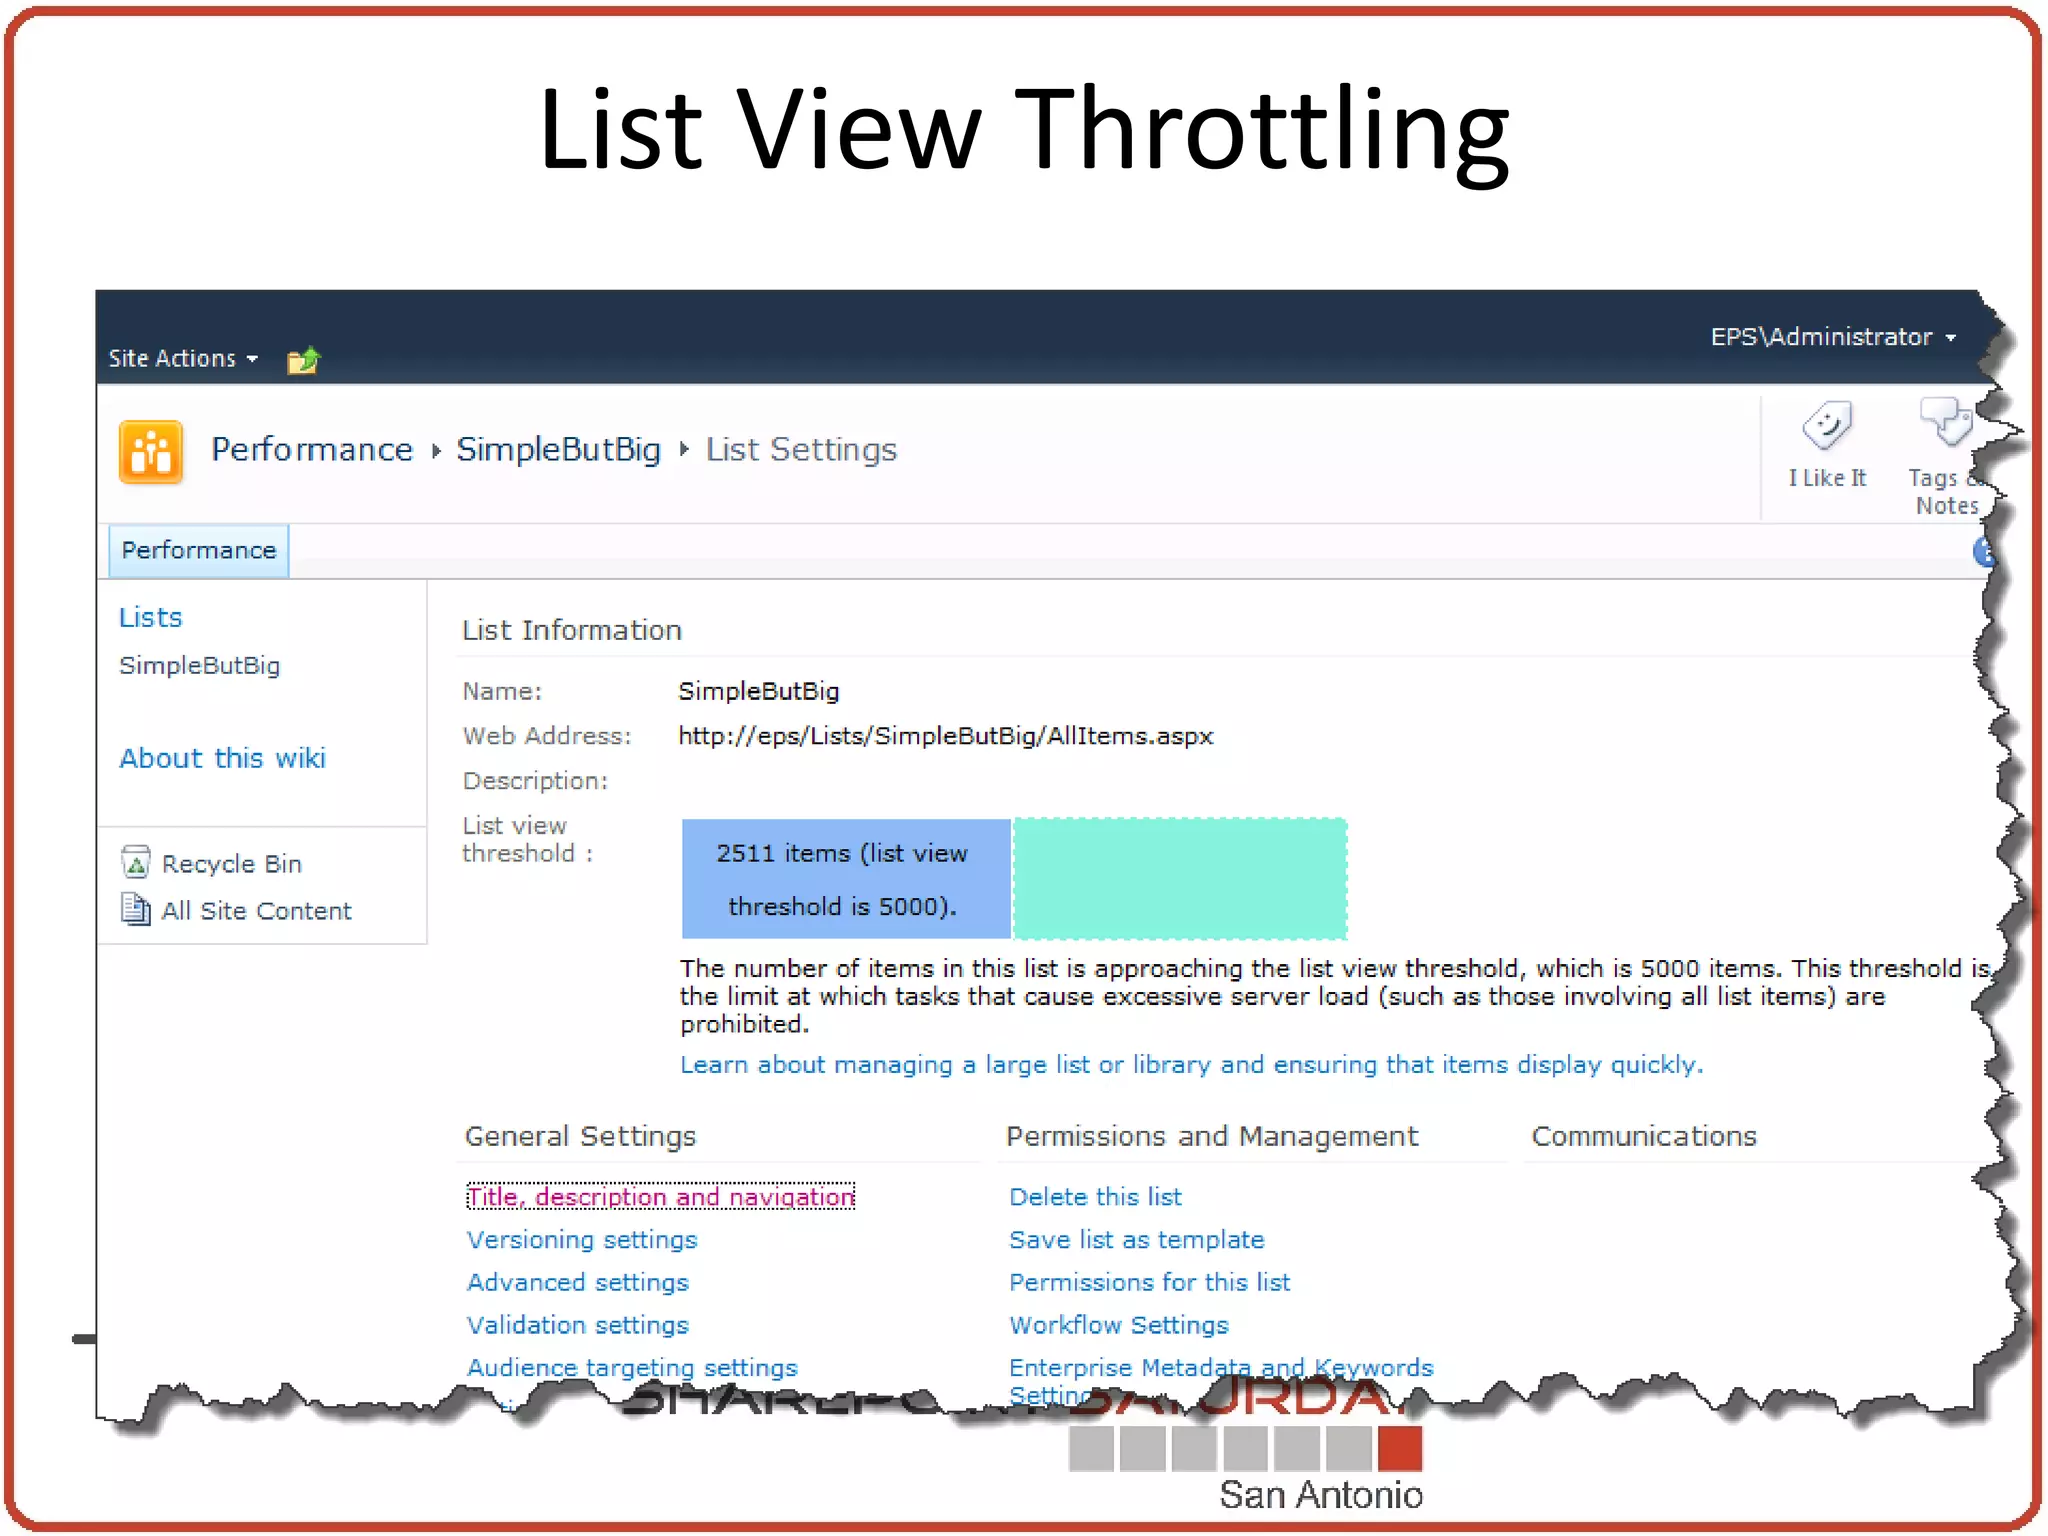This screenshot has width=2048, height=1536.
Task: Go to Performance in the breadcrumb
Action: [x=312, y=449]
